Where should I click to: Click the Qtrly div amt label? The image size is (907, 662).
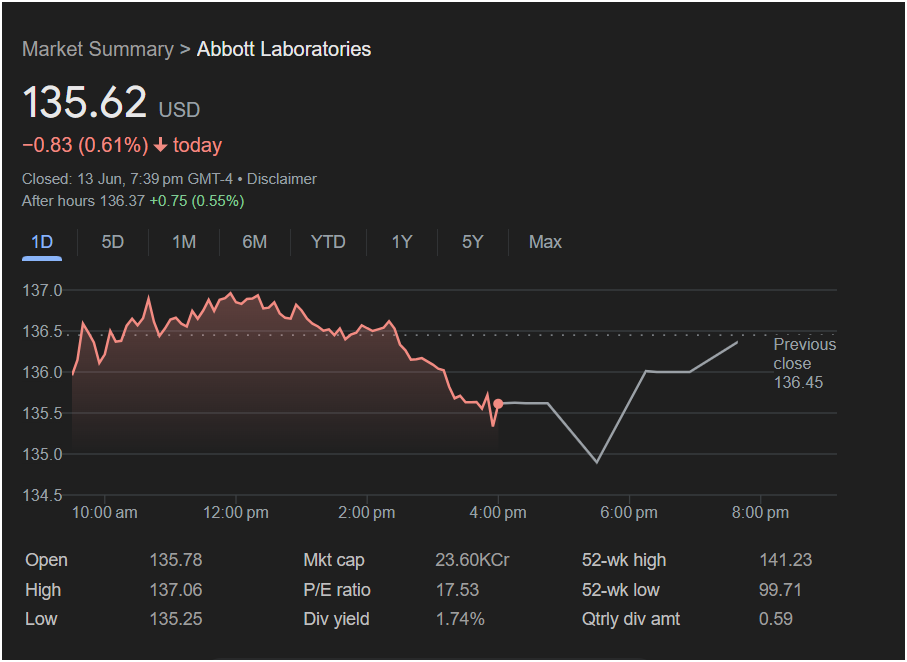631,619
